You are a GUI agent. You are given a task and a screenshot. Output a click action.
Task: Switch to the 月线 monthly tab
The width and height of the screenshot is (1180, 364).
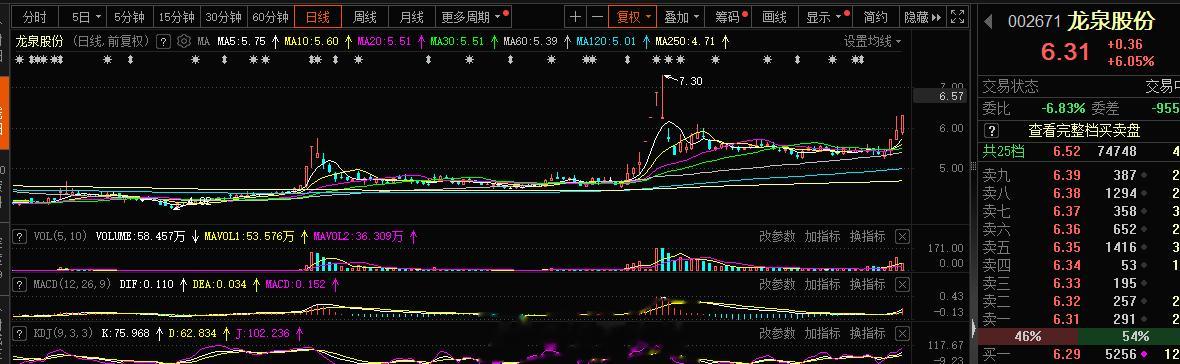(x=412, y=17)
